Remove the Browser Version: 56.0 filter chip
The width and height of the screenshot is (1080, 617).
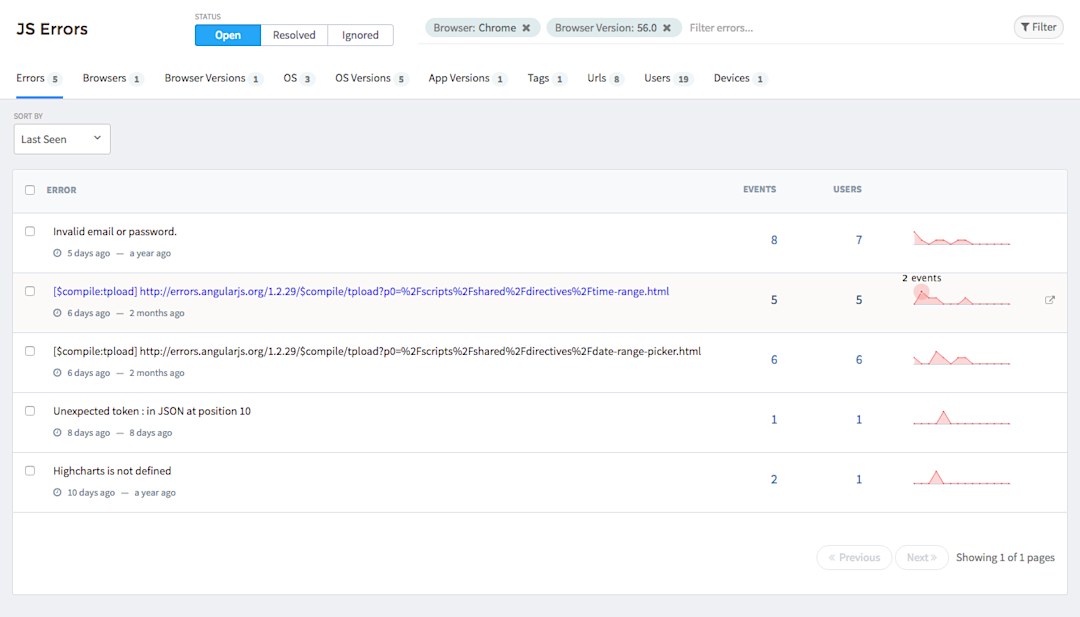[x=667, y=28]
